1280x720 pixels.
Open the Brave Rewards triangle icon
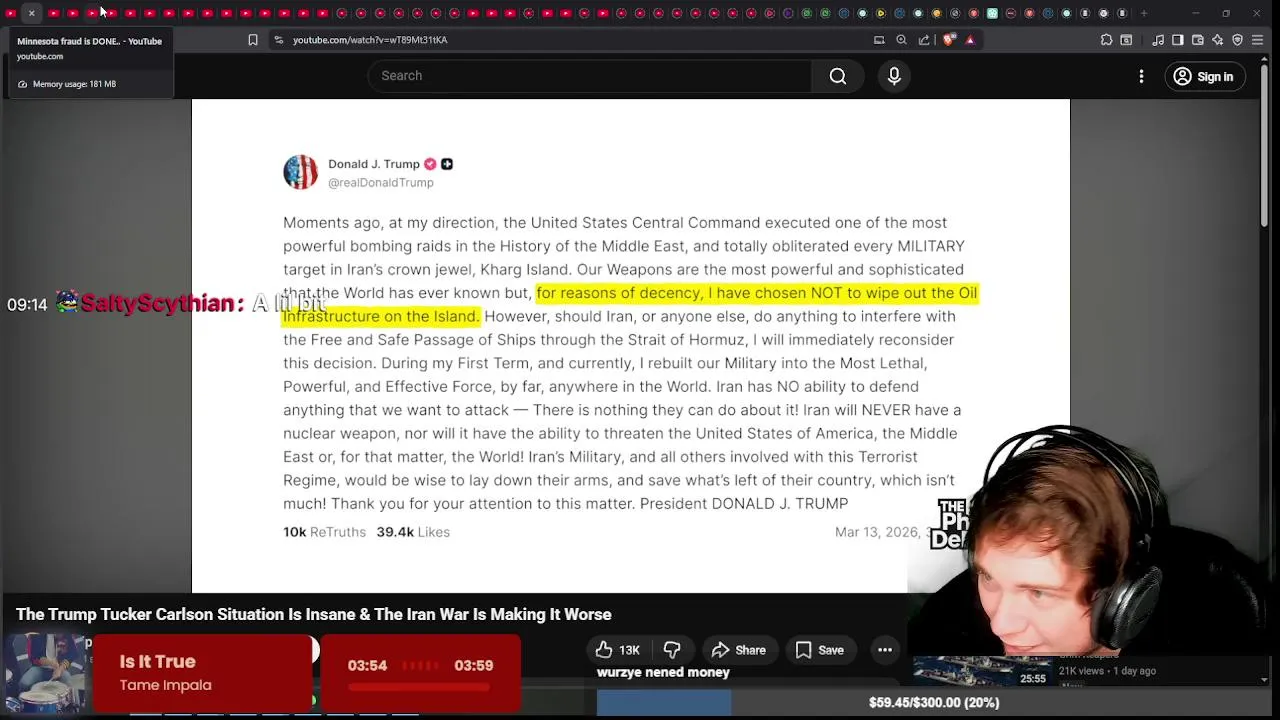tap(970, 40)
